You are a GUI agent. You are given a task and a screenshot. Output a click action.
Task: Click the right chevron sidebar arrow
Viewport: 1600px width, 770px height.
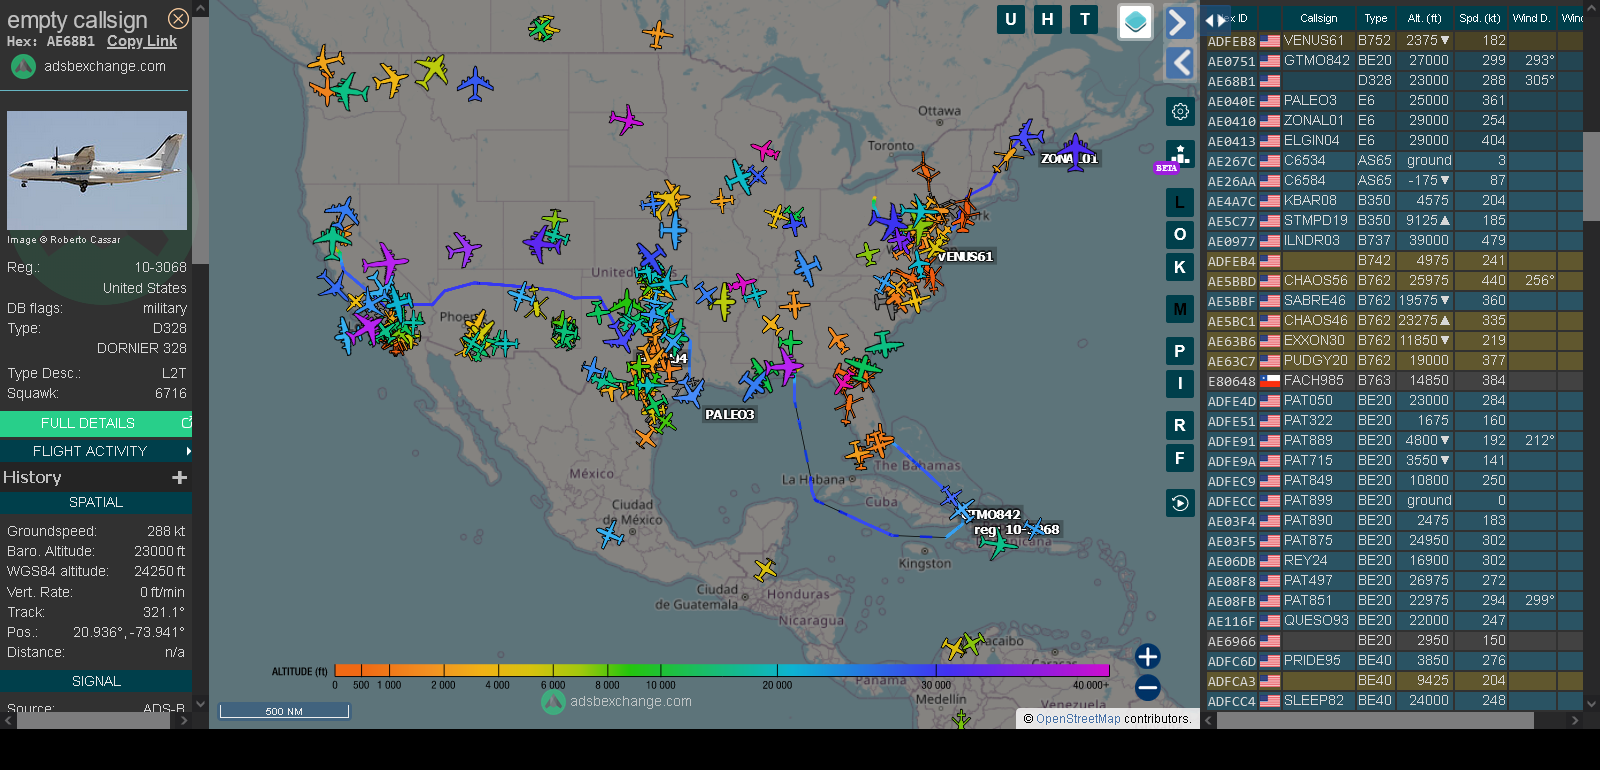[1180, 22]
